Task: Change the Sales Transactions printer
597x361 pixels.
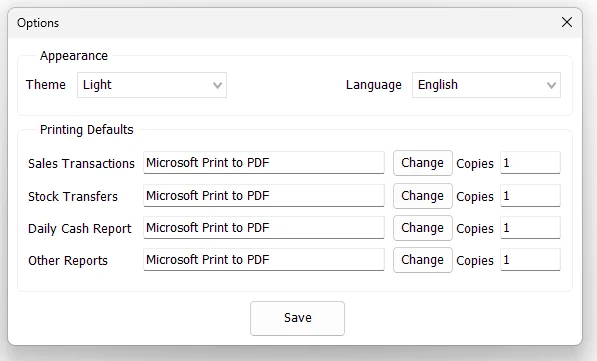Action: [x=423, y=163]
